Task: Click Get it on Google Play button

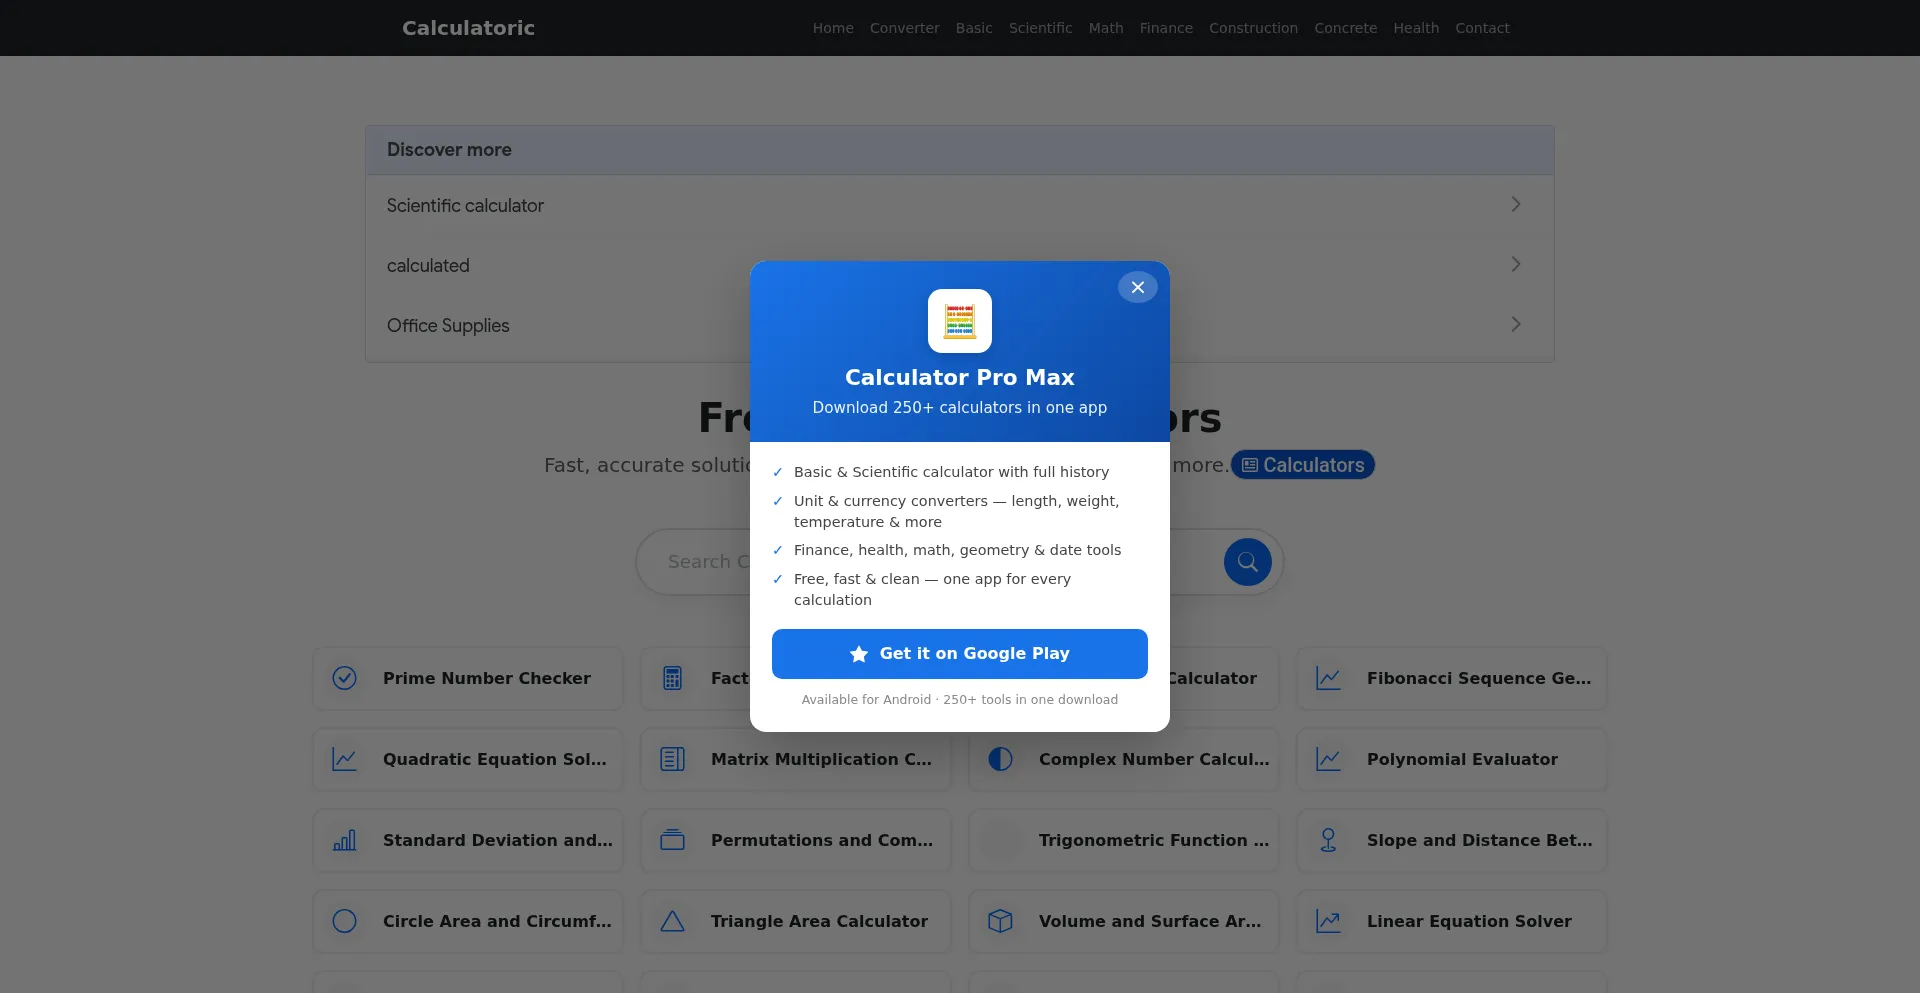Action: (960, 654)
